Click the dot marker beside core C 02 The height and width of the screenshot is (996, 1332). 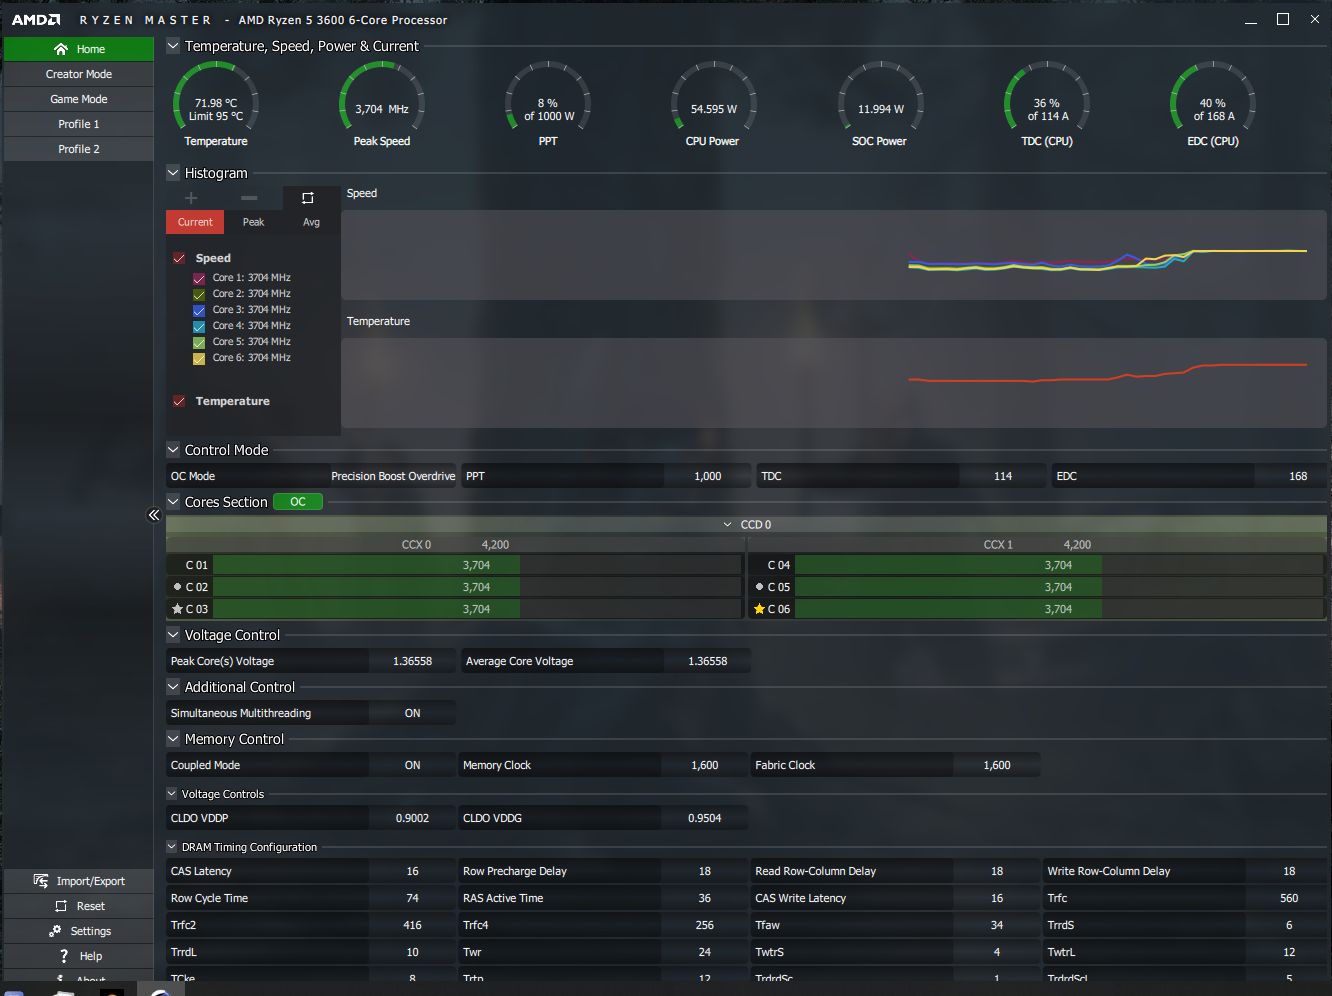177,587
